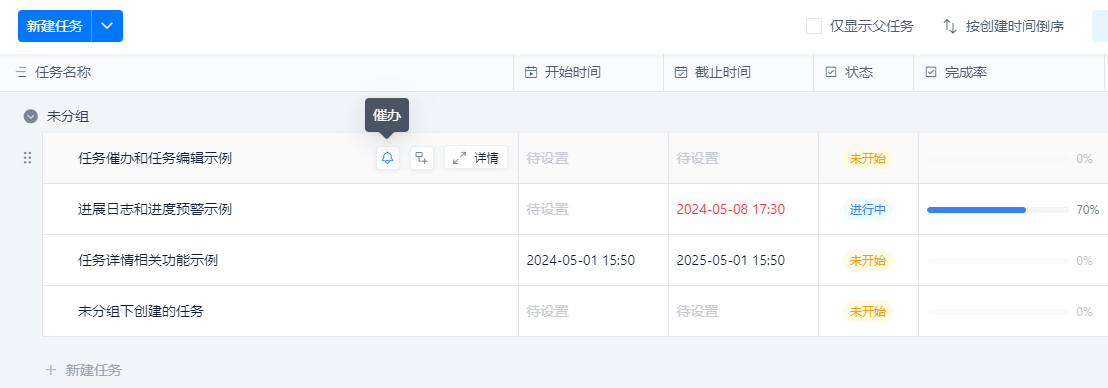The width and height of the screenshot is (1108, 388).
Task: Click the 进行中 status tag
Action: [867, 209]
